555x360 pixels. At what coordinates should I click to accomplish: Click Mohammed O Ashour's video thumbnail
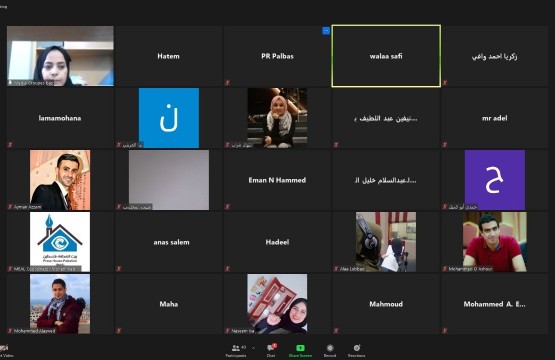pyautogui.click(x=494, y=242)
